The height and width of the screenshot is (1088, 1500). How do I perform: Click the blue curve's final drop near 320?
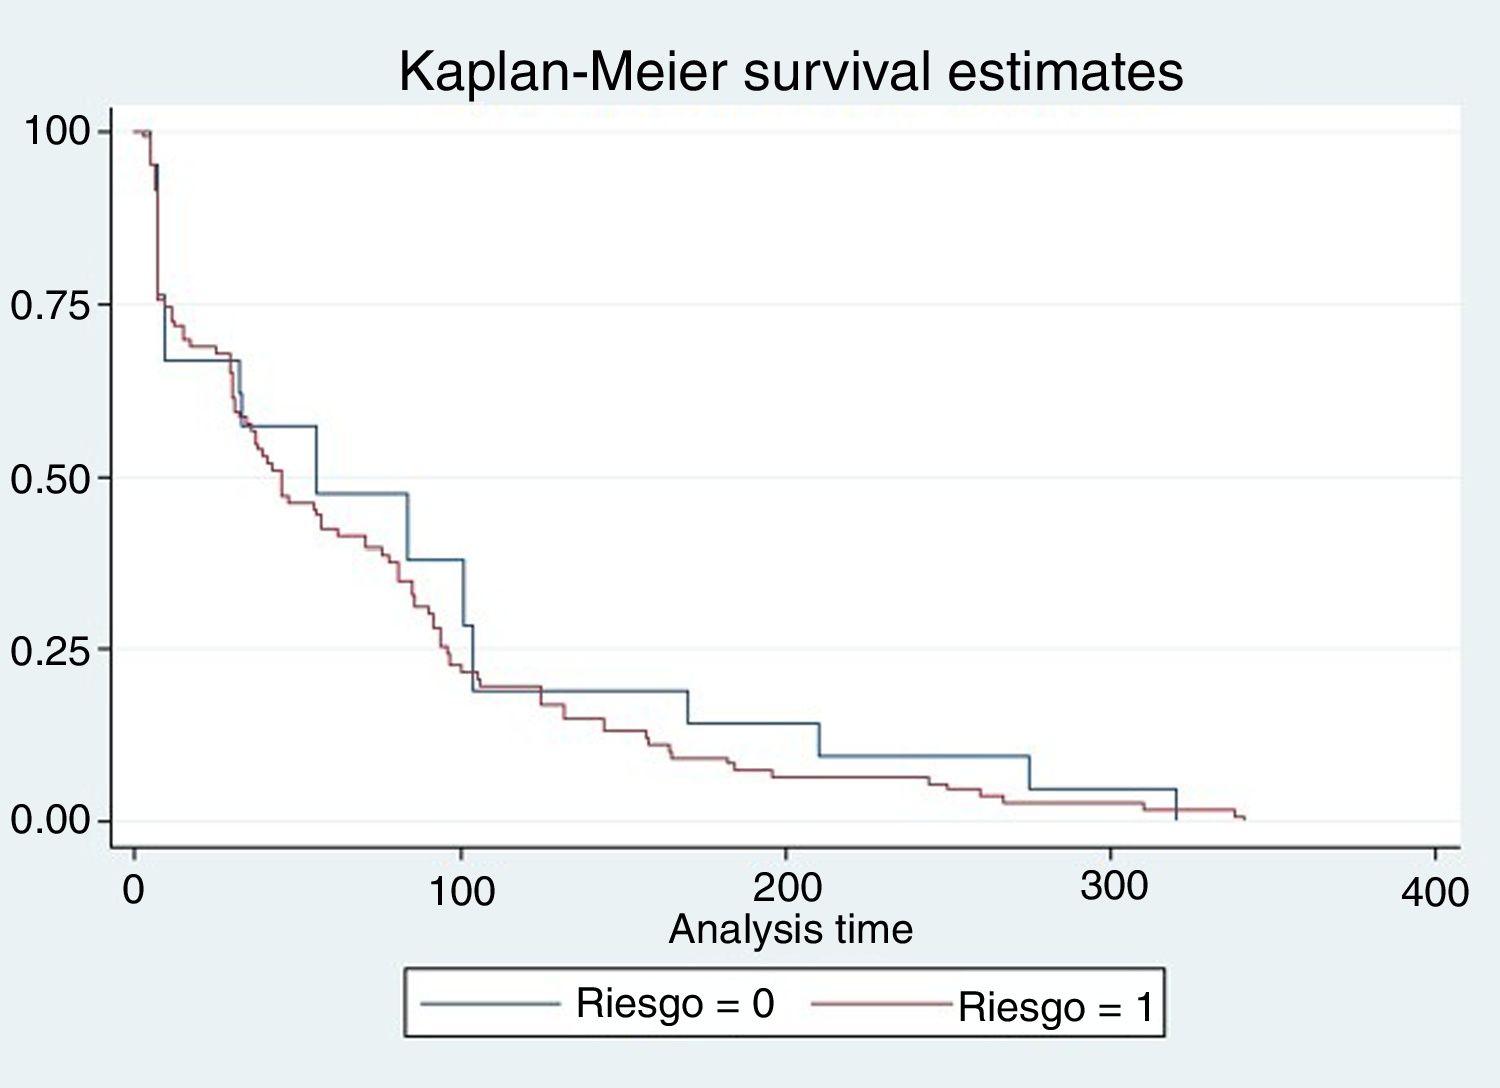1176,805
